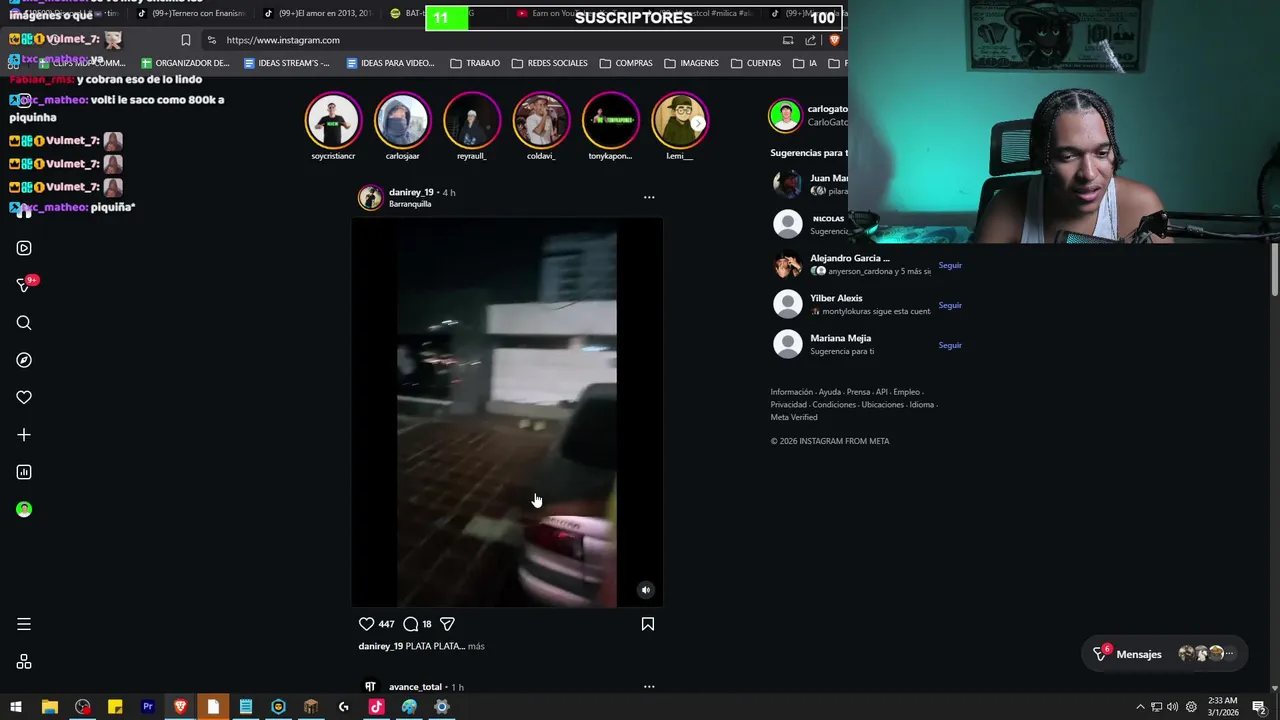
Task: Follow Yilber Alexis
Action: coord(950,306)
